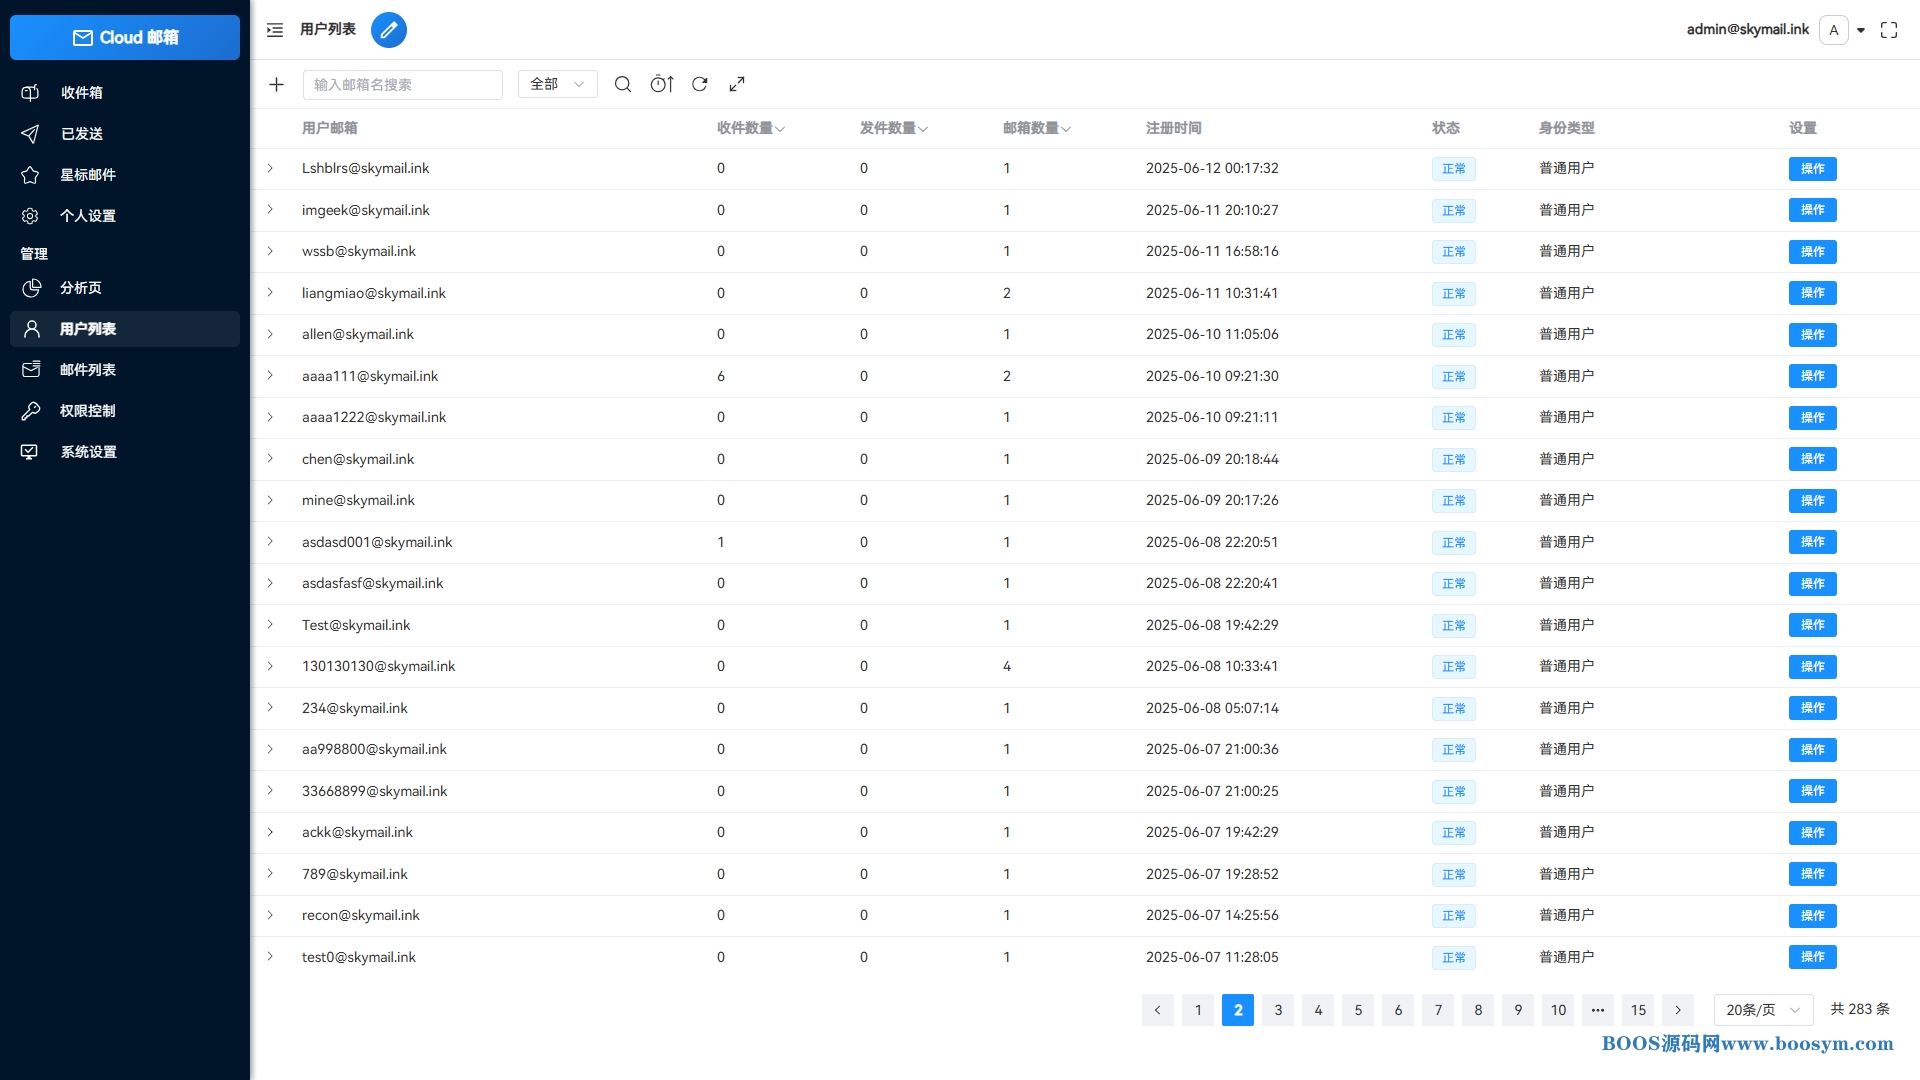The height and width of the screenshot is (1080, 1920).
Task: Expand the aaaa111@skymail.ink row details
Action: (x=270, y=376)
